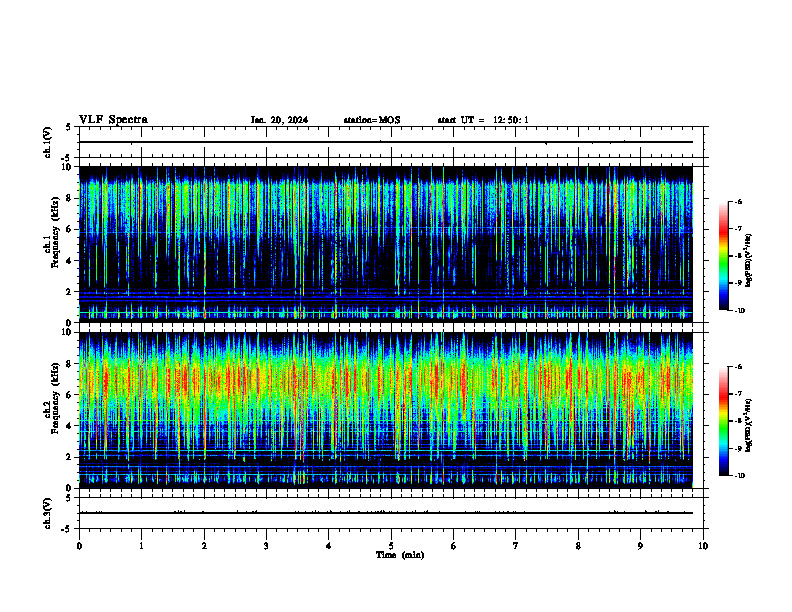Click time-axis tick label "3"

coord(266,546)
